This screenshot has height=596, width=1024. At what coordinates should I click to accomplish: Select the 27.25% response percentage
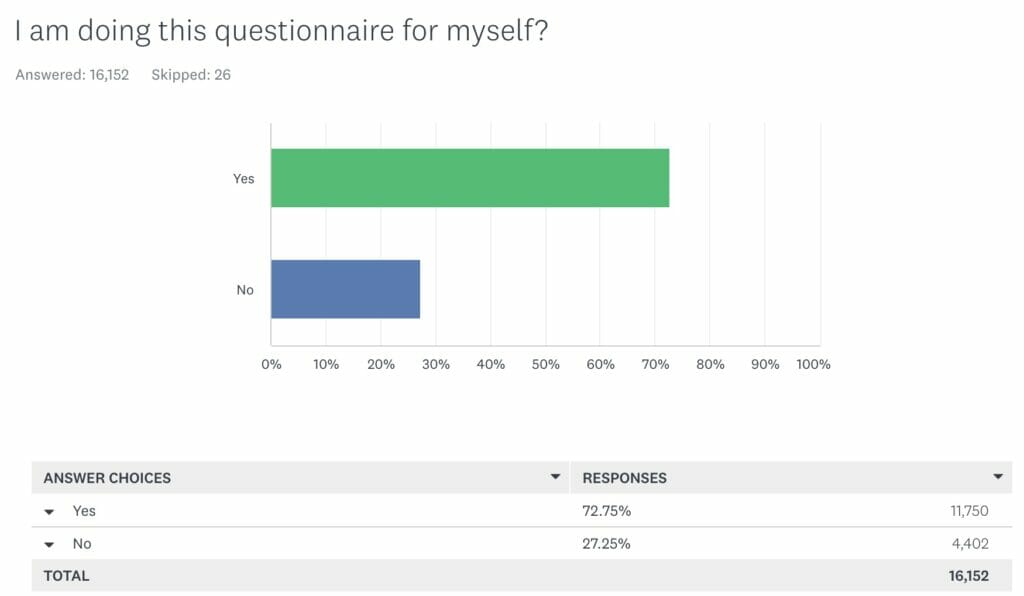(x=606, y=544)
